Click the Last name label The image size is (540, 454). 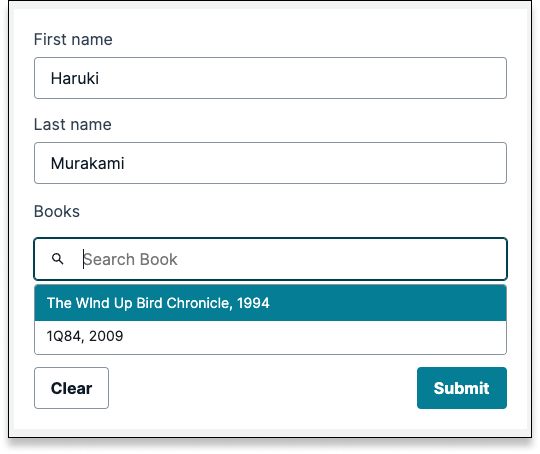(x=73, y=124)
